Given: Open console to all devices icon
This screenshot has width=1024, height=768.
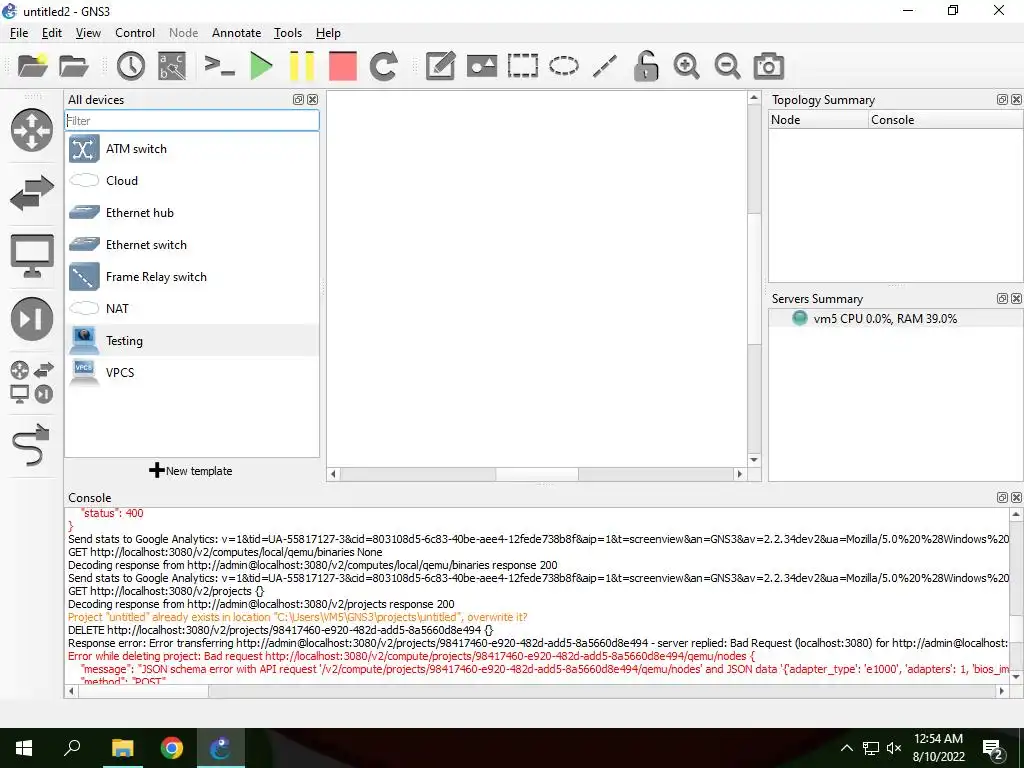Looking at the screenshot, I should click(219, 66).
